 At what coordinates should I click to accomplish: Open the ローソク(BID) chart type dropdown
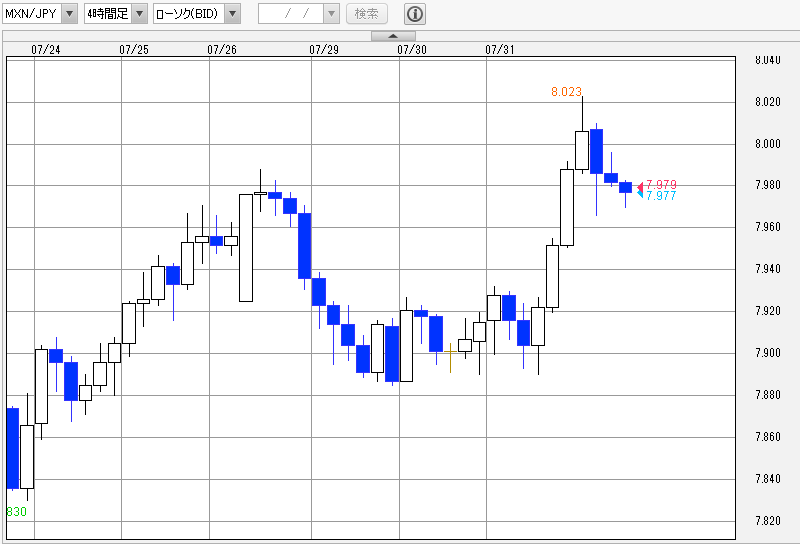(x=232, y=14)
